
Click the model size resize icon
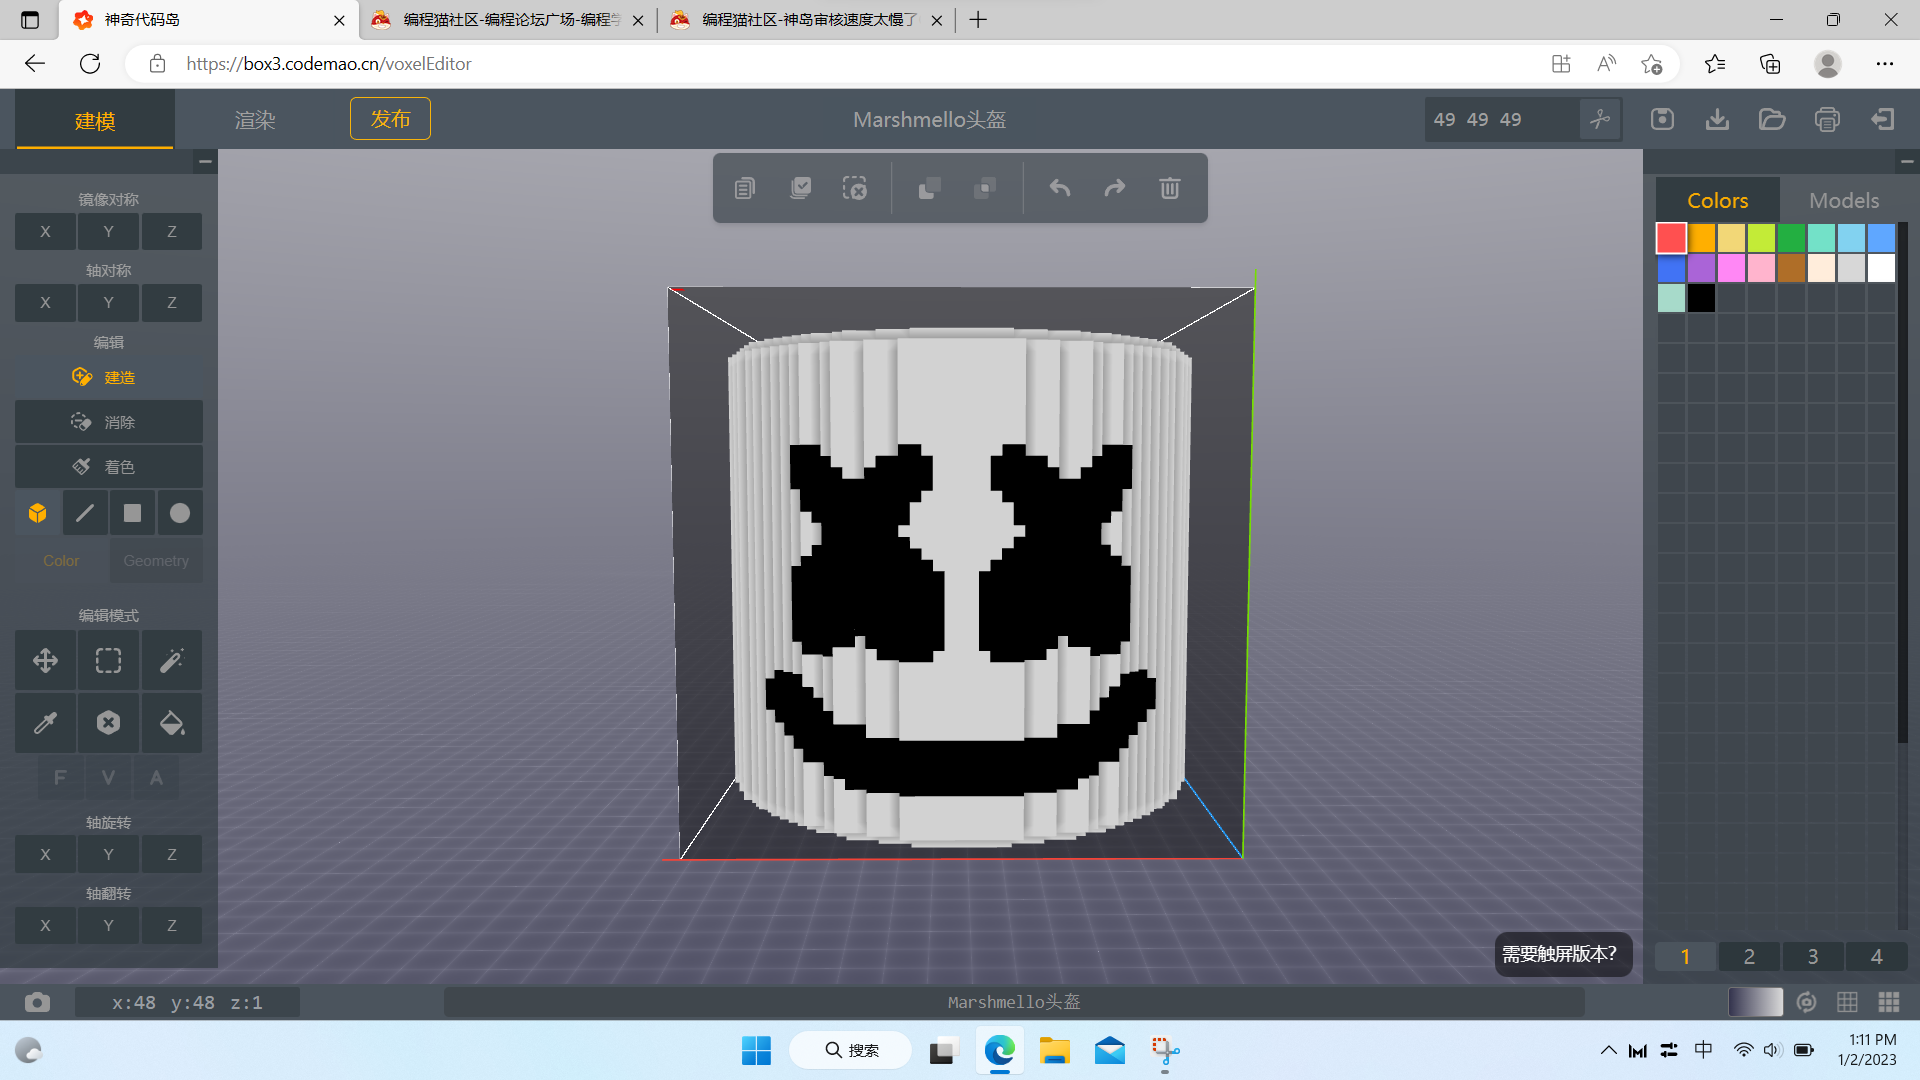(x=1600, y=120)
